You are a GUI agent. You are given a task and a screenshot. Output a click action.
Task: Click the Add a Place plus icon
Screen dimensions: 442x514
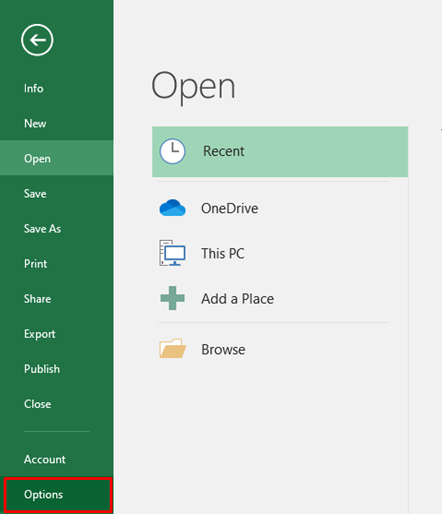[172, 298]
